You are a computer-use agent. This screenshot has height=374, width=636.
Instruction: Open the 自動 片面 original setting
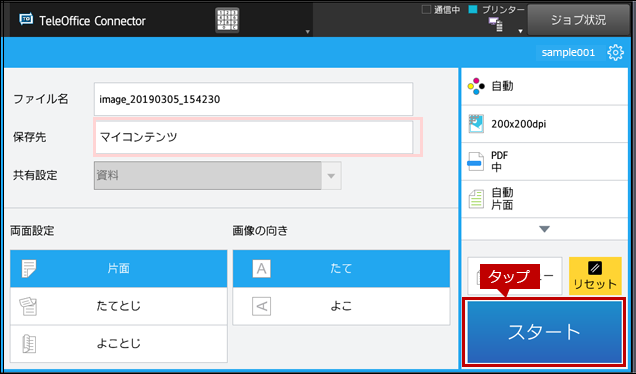(x=544, y=199)
